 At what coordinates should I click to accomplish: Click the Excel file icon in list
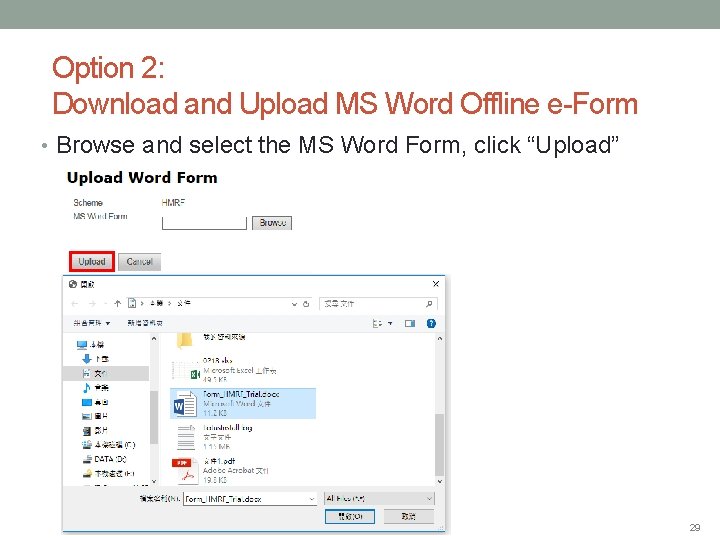[186, 370]
